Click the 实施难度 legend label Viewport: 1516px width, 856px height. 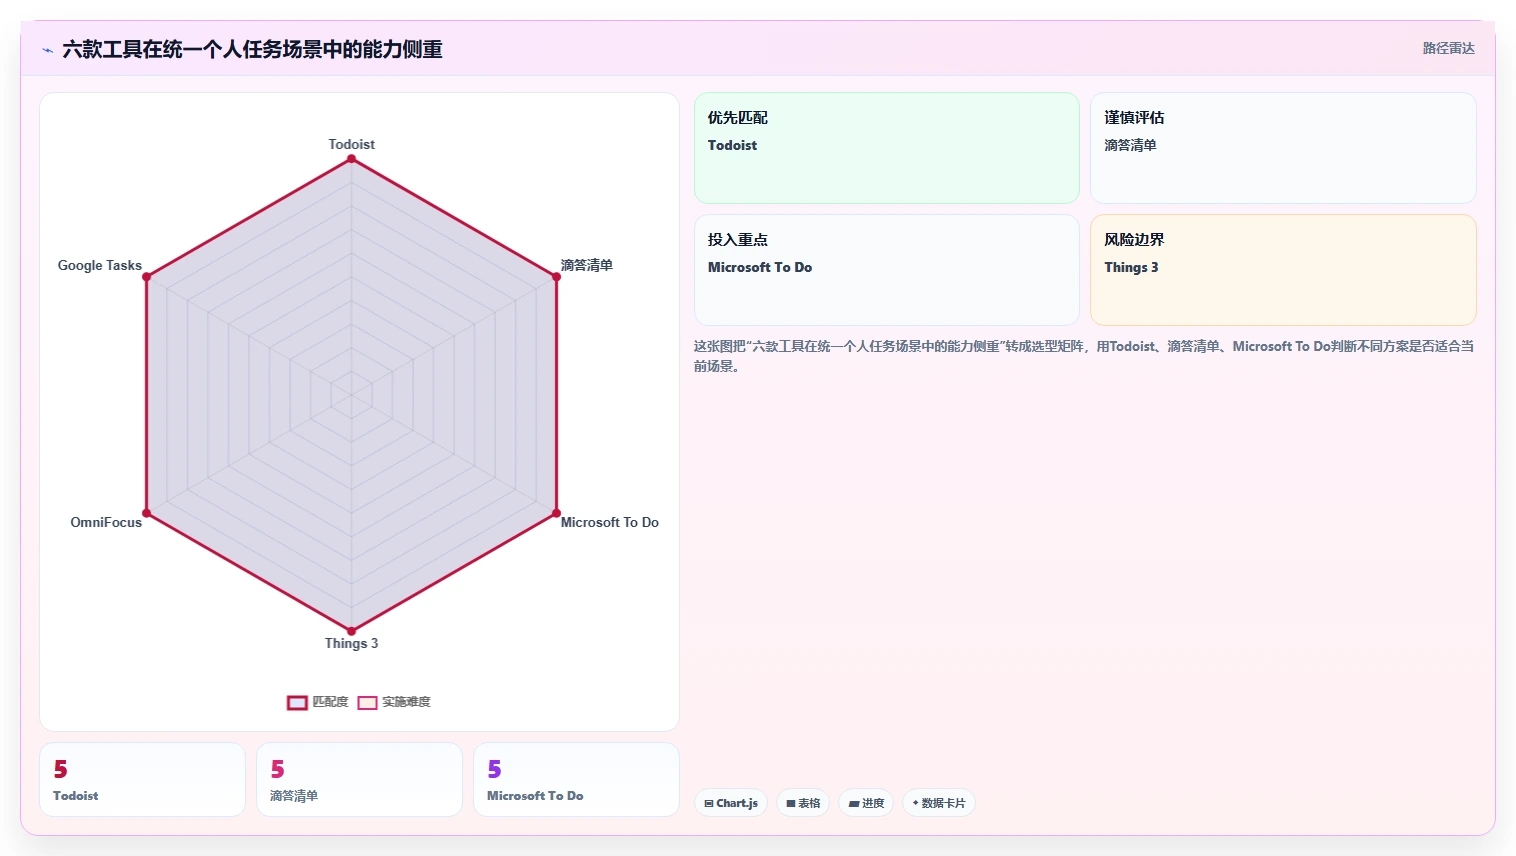(406, 702)
